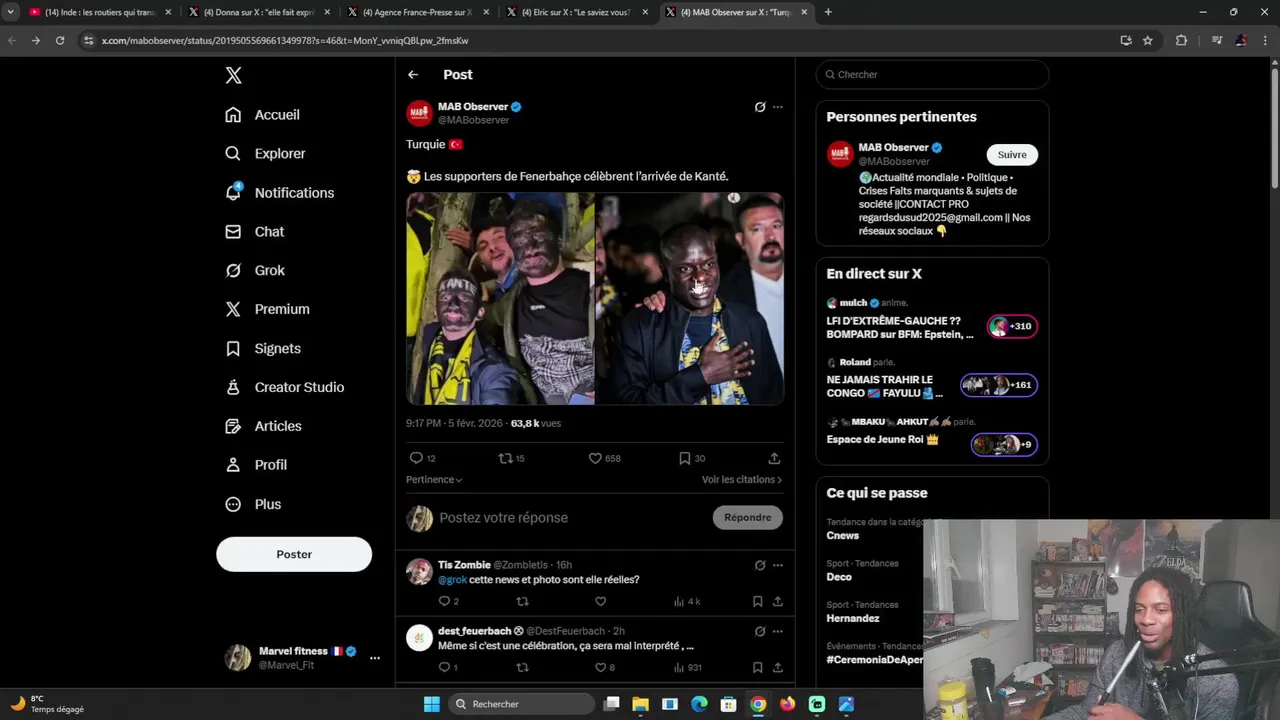This screenshot has height=720, width=1280.
Task: View stats of Tis Zombie reply 4 k
Action: click(x=686, y=601)
